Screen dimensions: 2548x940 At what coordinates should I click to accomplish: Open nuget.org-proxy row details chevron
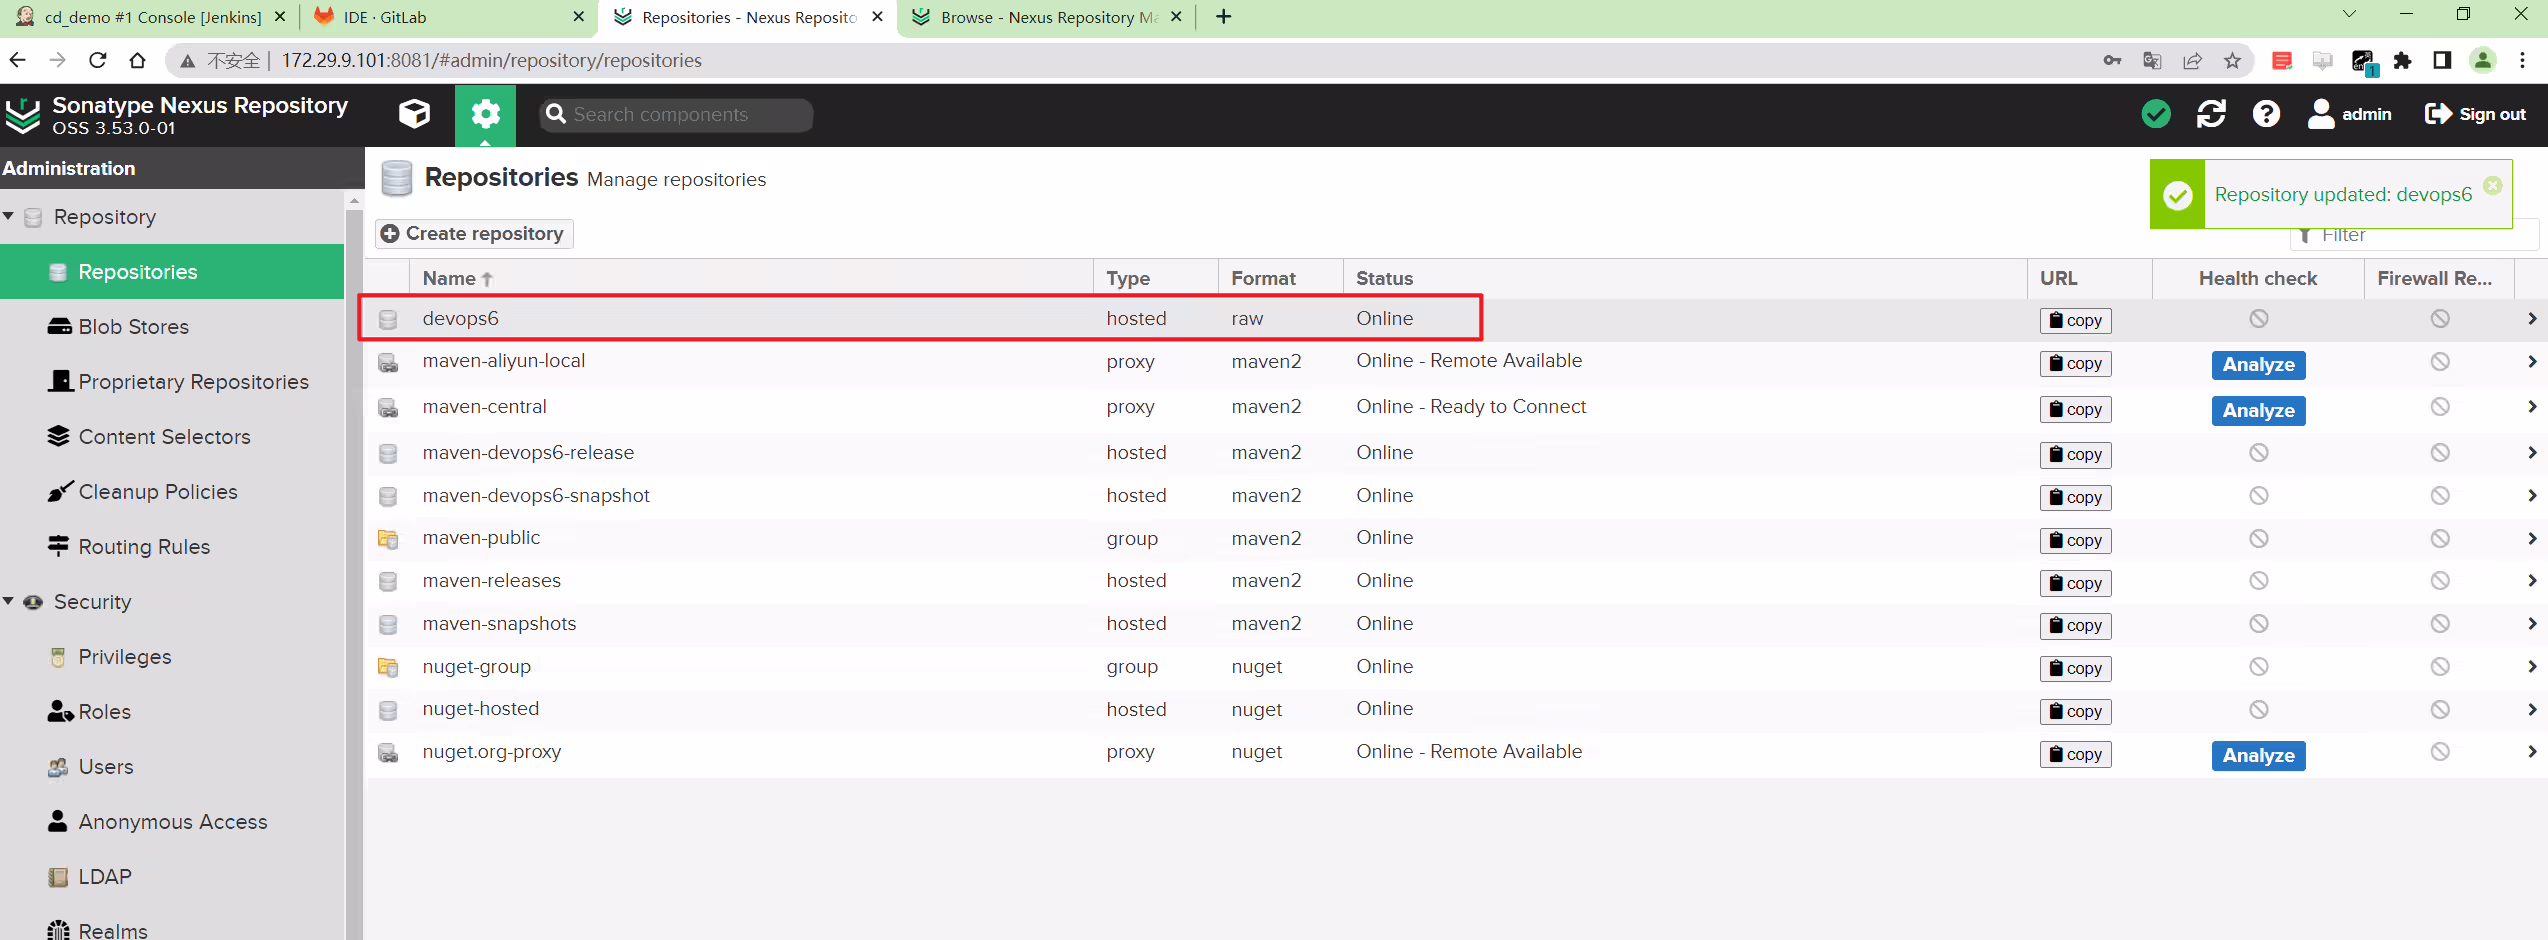tap(2532, 751)
